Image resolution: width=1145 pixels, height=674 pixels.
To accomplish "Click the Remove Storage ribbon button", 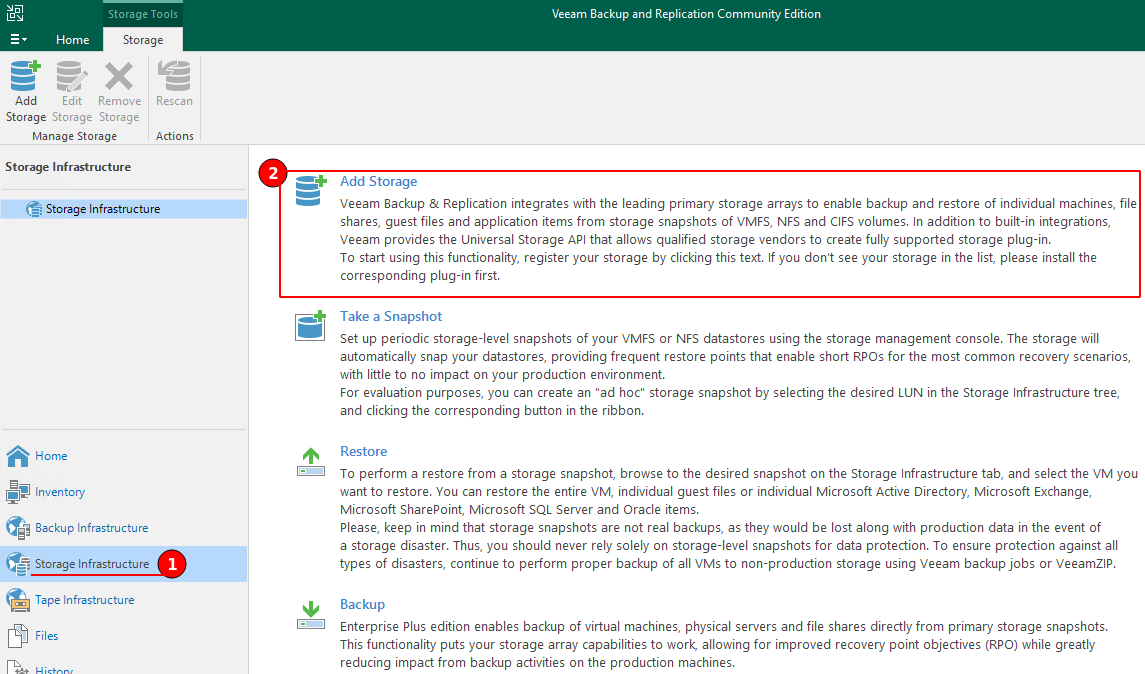I will pos(119,92).
